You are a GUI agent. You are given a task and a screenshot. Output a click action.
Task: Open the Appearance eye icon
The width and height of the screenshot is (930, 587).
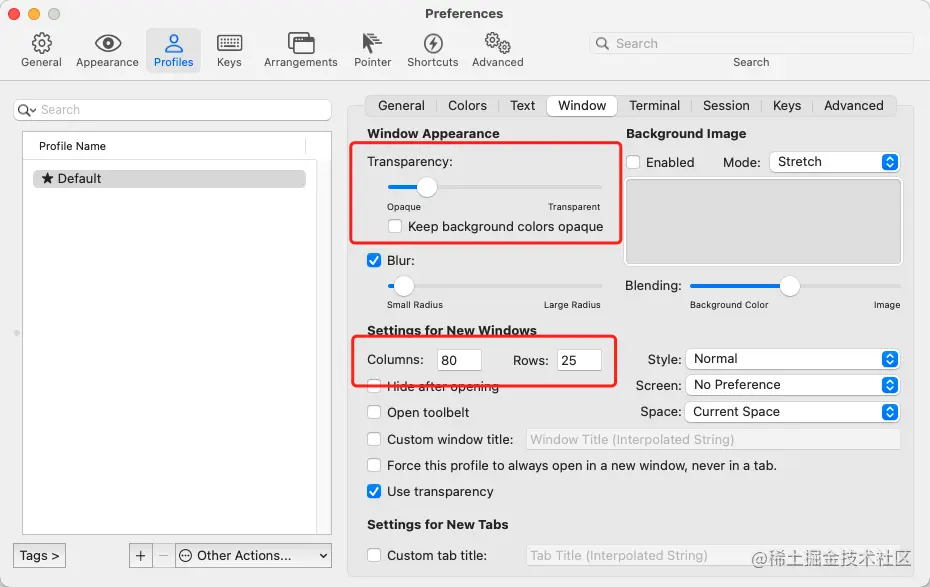(107, 43)
